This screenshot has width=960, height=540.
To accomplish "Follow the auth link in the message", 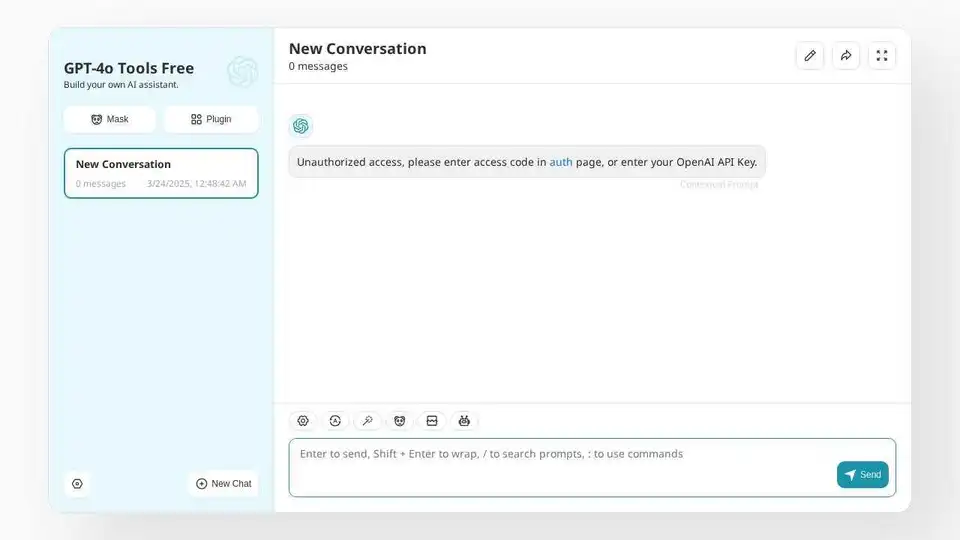I will [561, 162].
